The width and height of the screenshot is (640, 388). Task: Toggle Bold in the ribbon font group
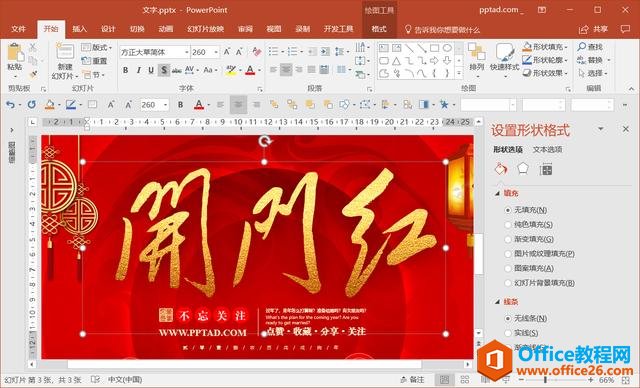pyautogui.click(x=126, y=70)
